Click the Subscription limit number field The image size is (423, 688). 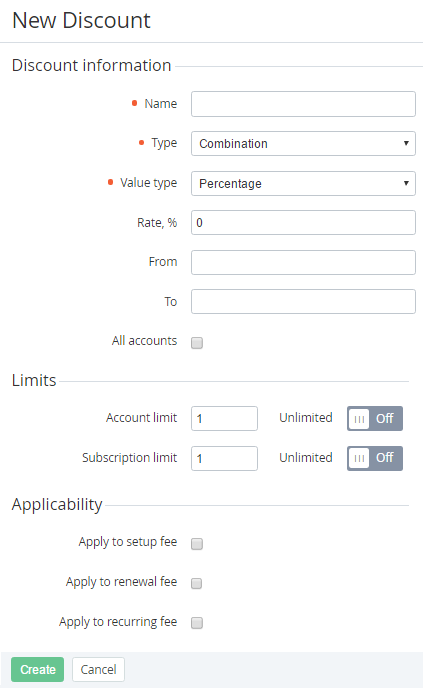pos(224,459)
